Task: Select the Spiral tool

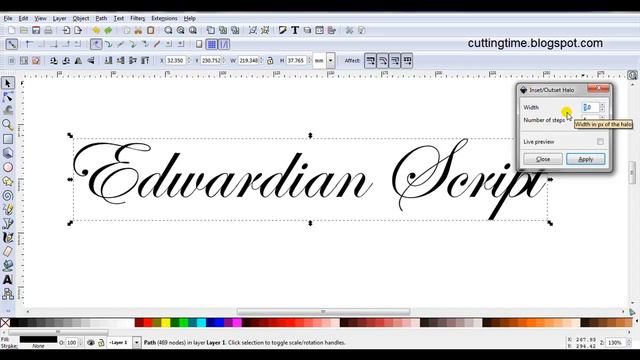Action: pos(8,196)
